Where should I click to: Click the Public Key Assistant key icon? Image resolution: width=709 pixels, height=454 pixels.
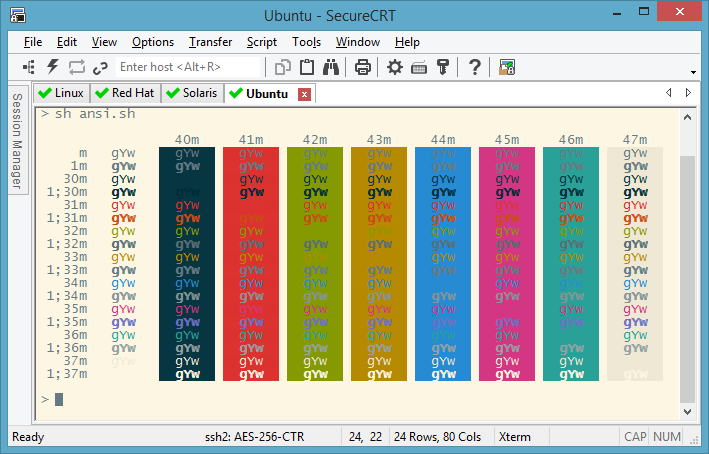pyautogui.click(x=442, y=67)
